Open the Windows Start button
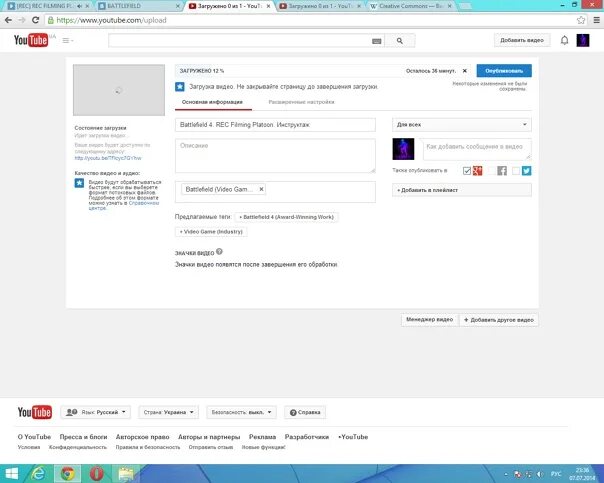This screenshot has width=604, height=483. 11,474
